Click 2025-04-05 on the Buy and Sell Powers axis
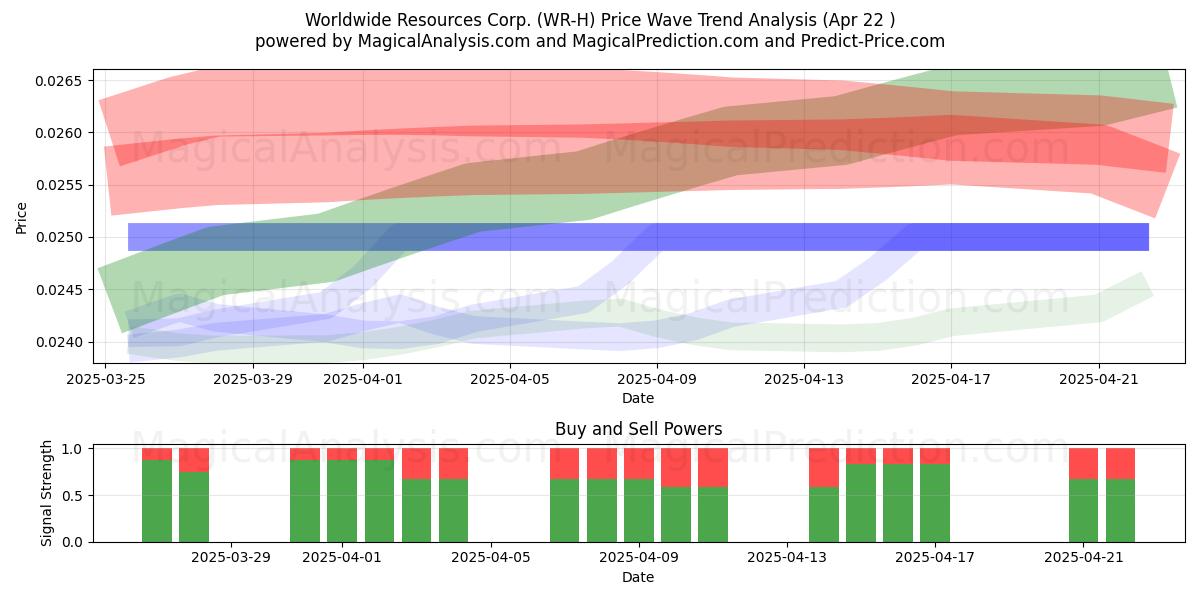This screenshot has height=600, width=1200. coord(490,558)
